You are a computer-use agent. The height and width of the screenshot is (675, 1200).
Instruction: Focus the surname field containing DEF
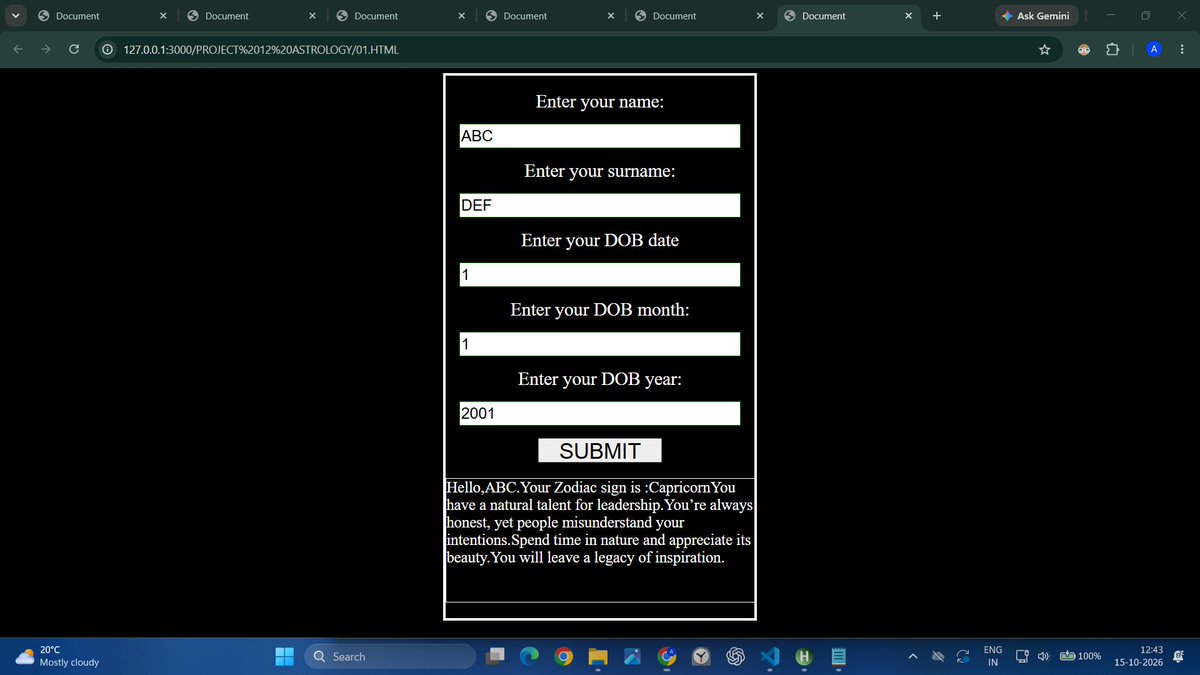click(600, 206)
